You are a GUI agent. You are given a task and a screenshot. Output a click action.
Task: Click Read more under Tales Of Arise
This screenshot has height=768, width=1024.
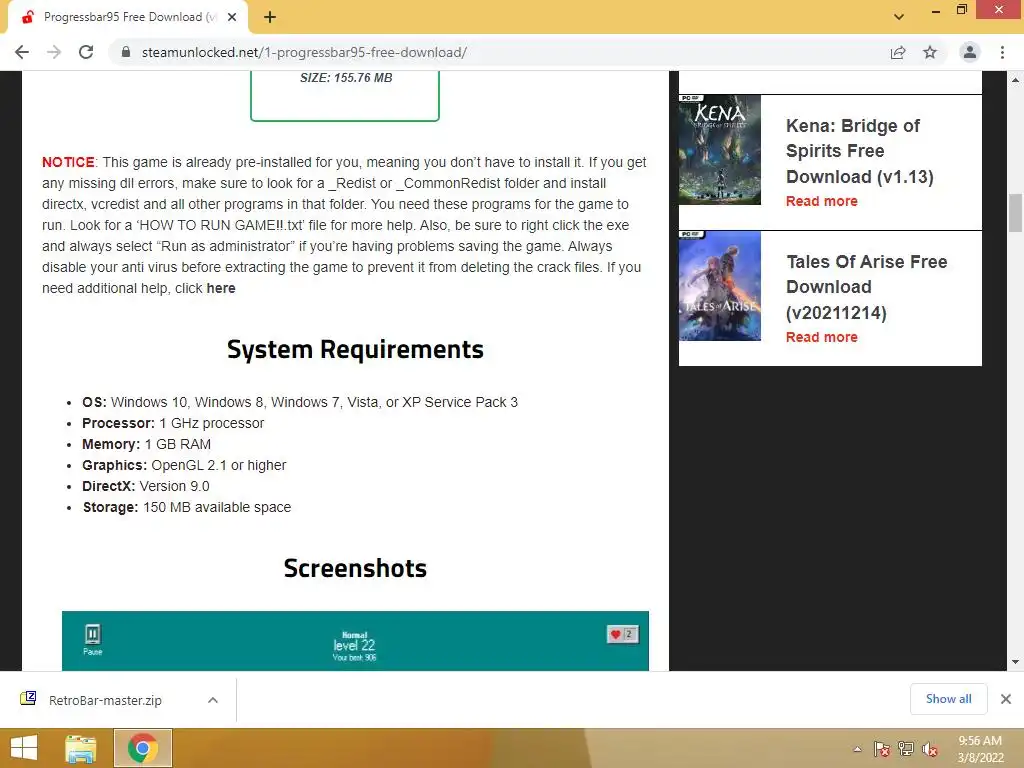pyautogui.click(x=822, y=337)
